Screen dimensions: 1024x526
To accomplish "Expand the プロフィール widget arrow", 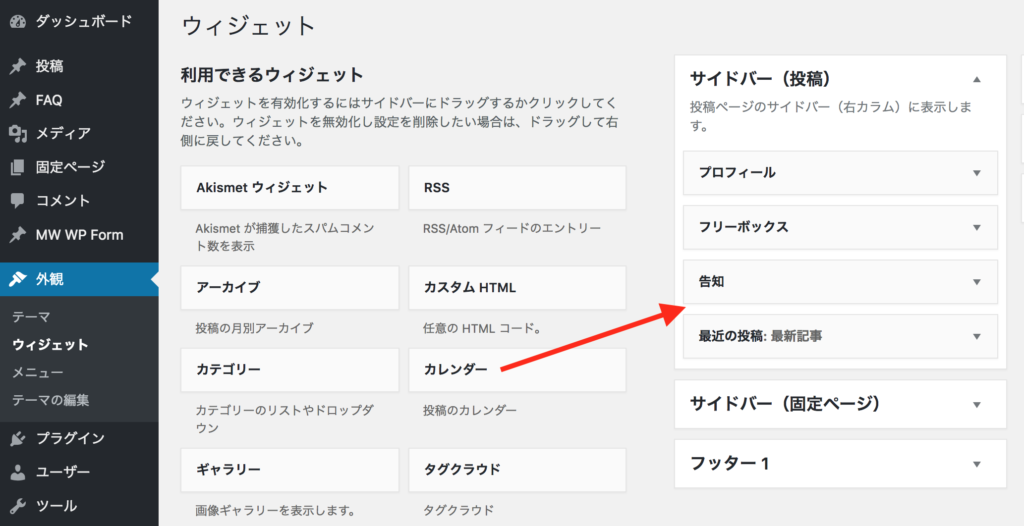I will point(977,173).
